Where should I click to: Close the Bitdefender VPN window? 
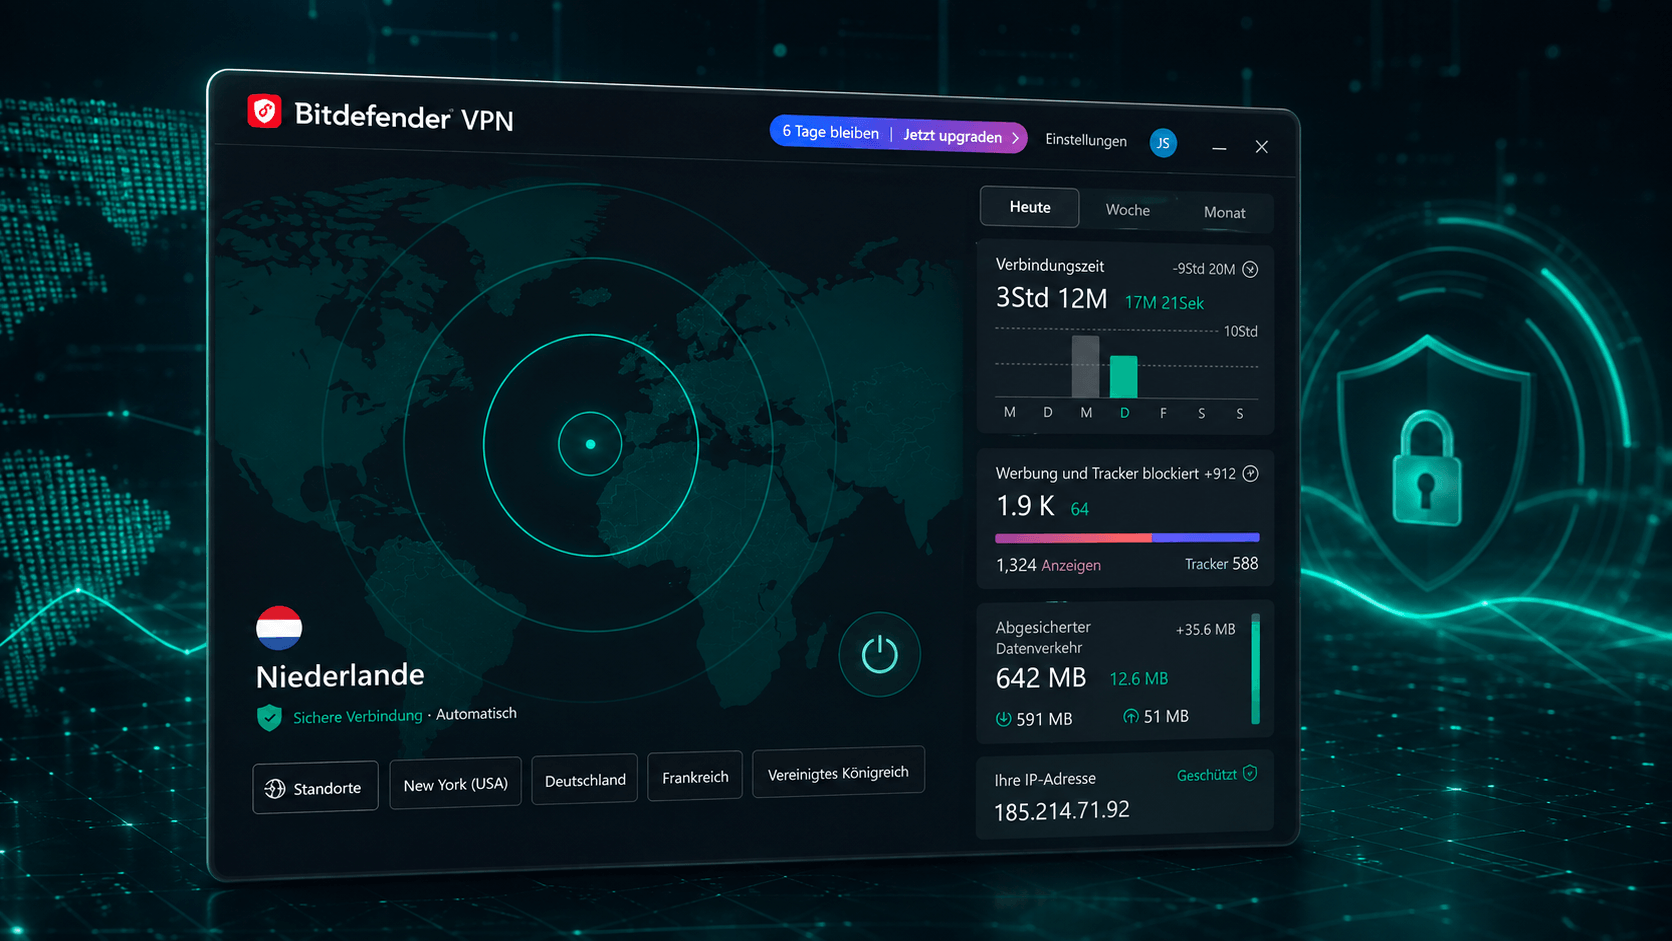coord(1262,147)
